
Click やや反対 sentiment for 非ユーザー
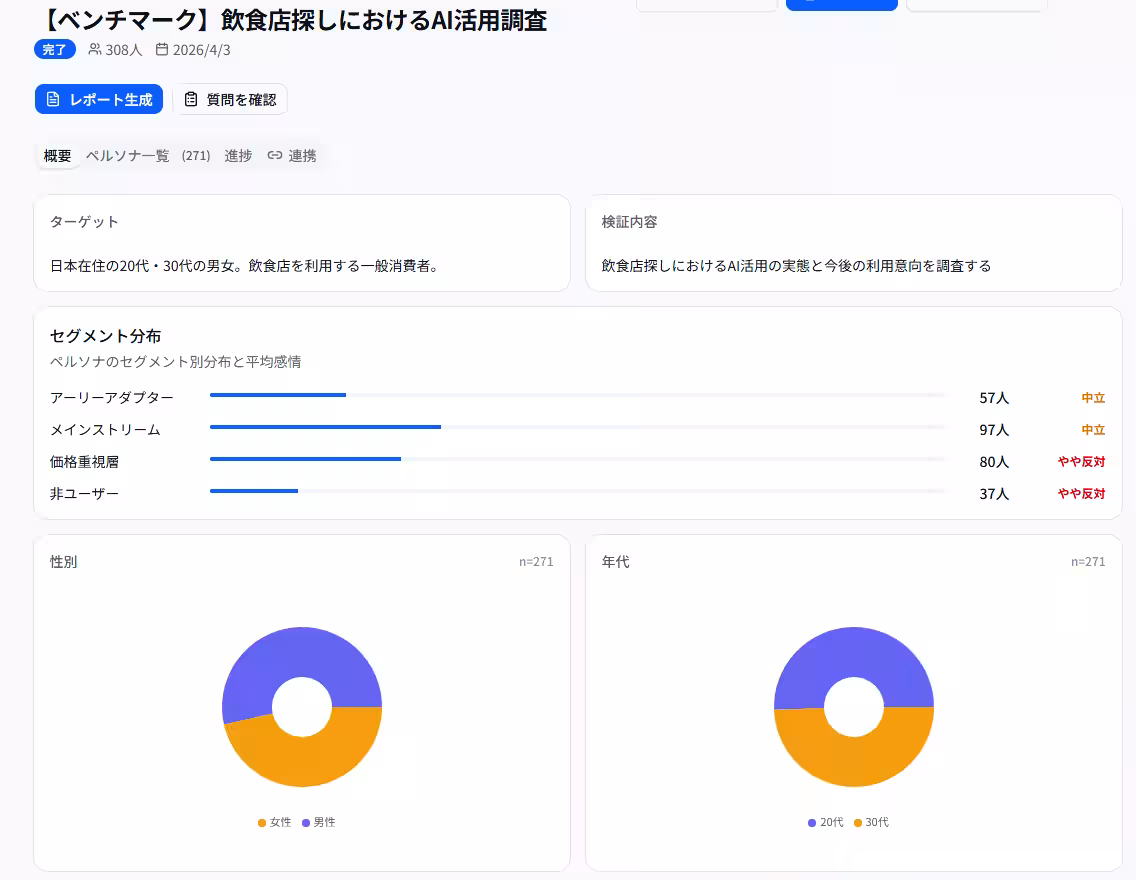pos(1081,493)
